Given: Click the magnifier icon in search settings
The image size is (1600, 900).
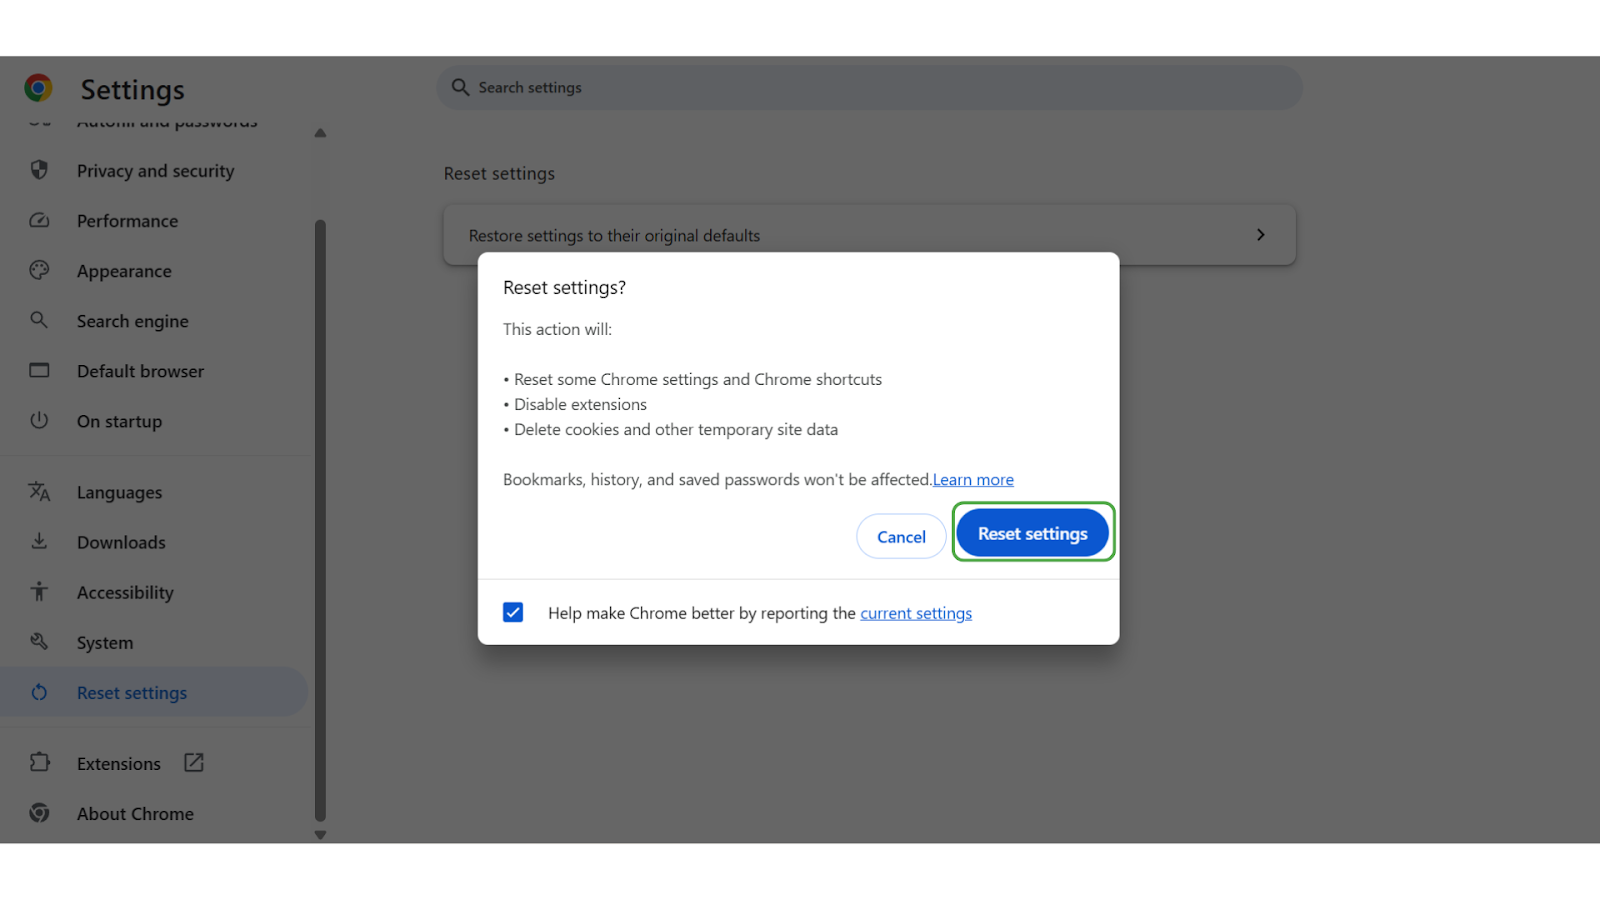Looking at the screenshot, I should point(460,87).
